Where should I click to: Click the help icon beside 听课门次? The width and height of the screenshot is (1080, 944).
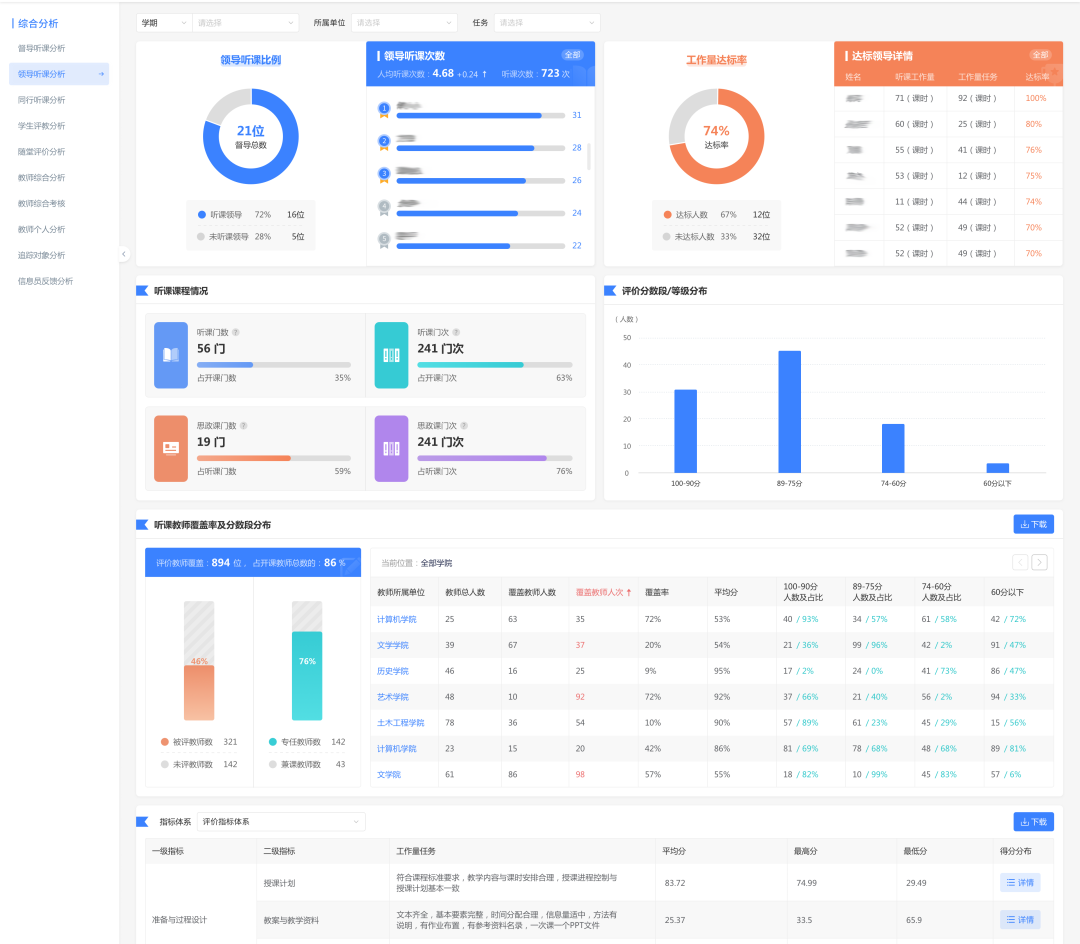tap(456, 332)
